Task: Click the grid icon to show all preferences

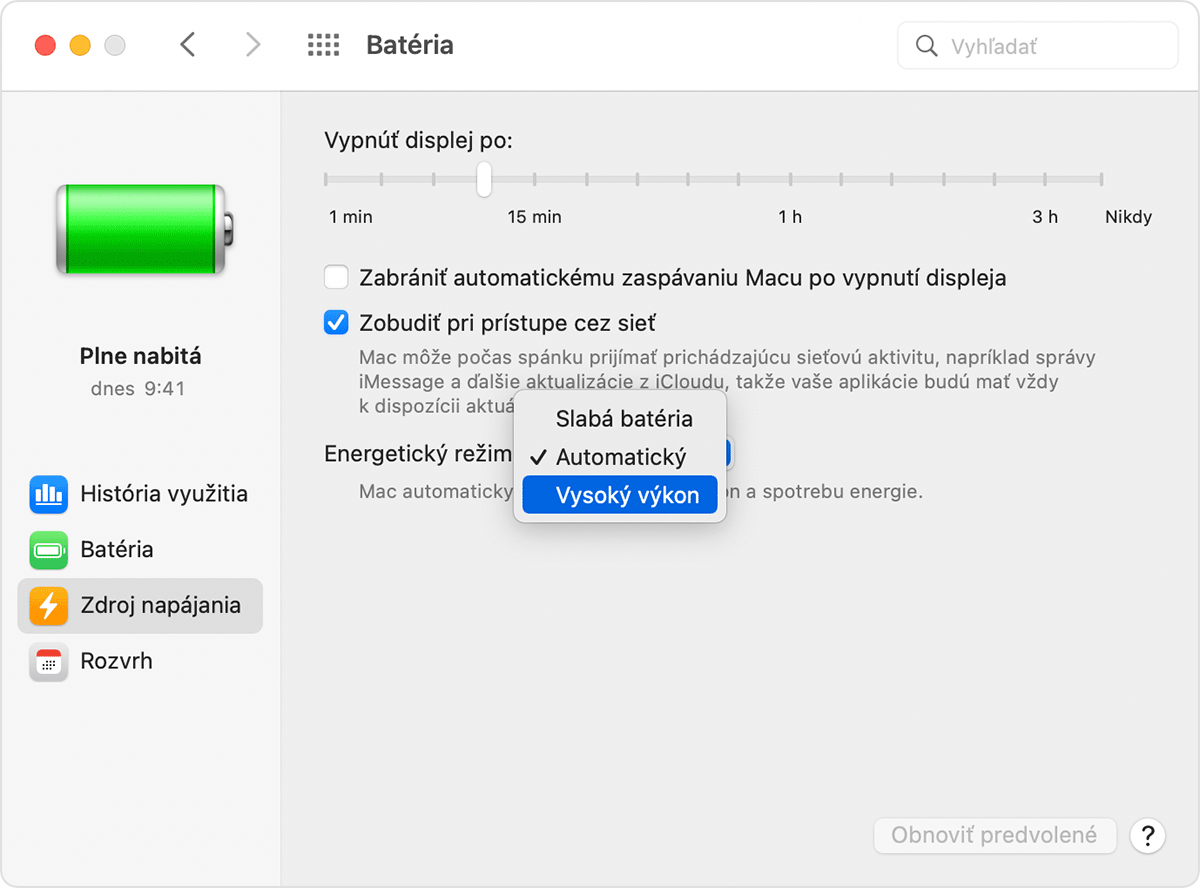Action: point(323,44)
